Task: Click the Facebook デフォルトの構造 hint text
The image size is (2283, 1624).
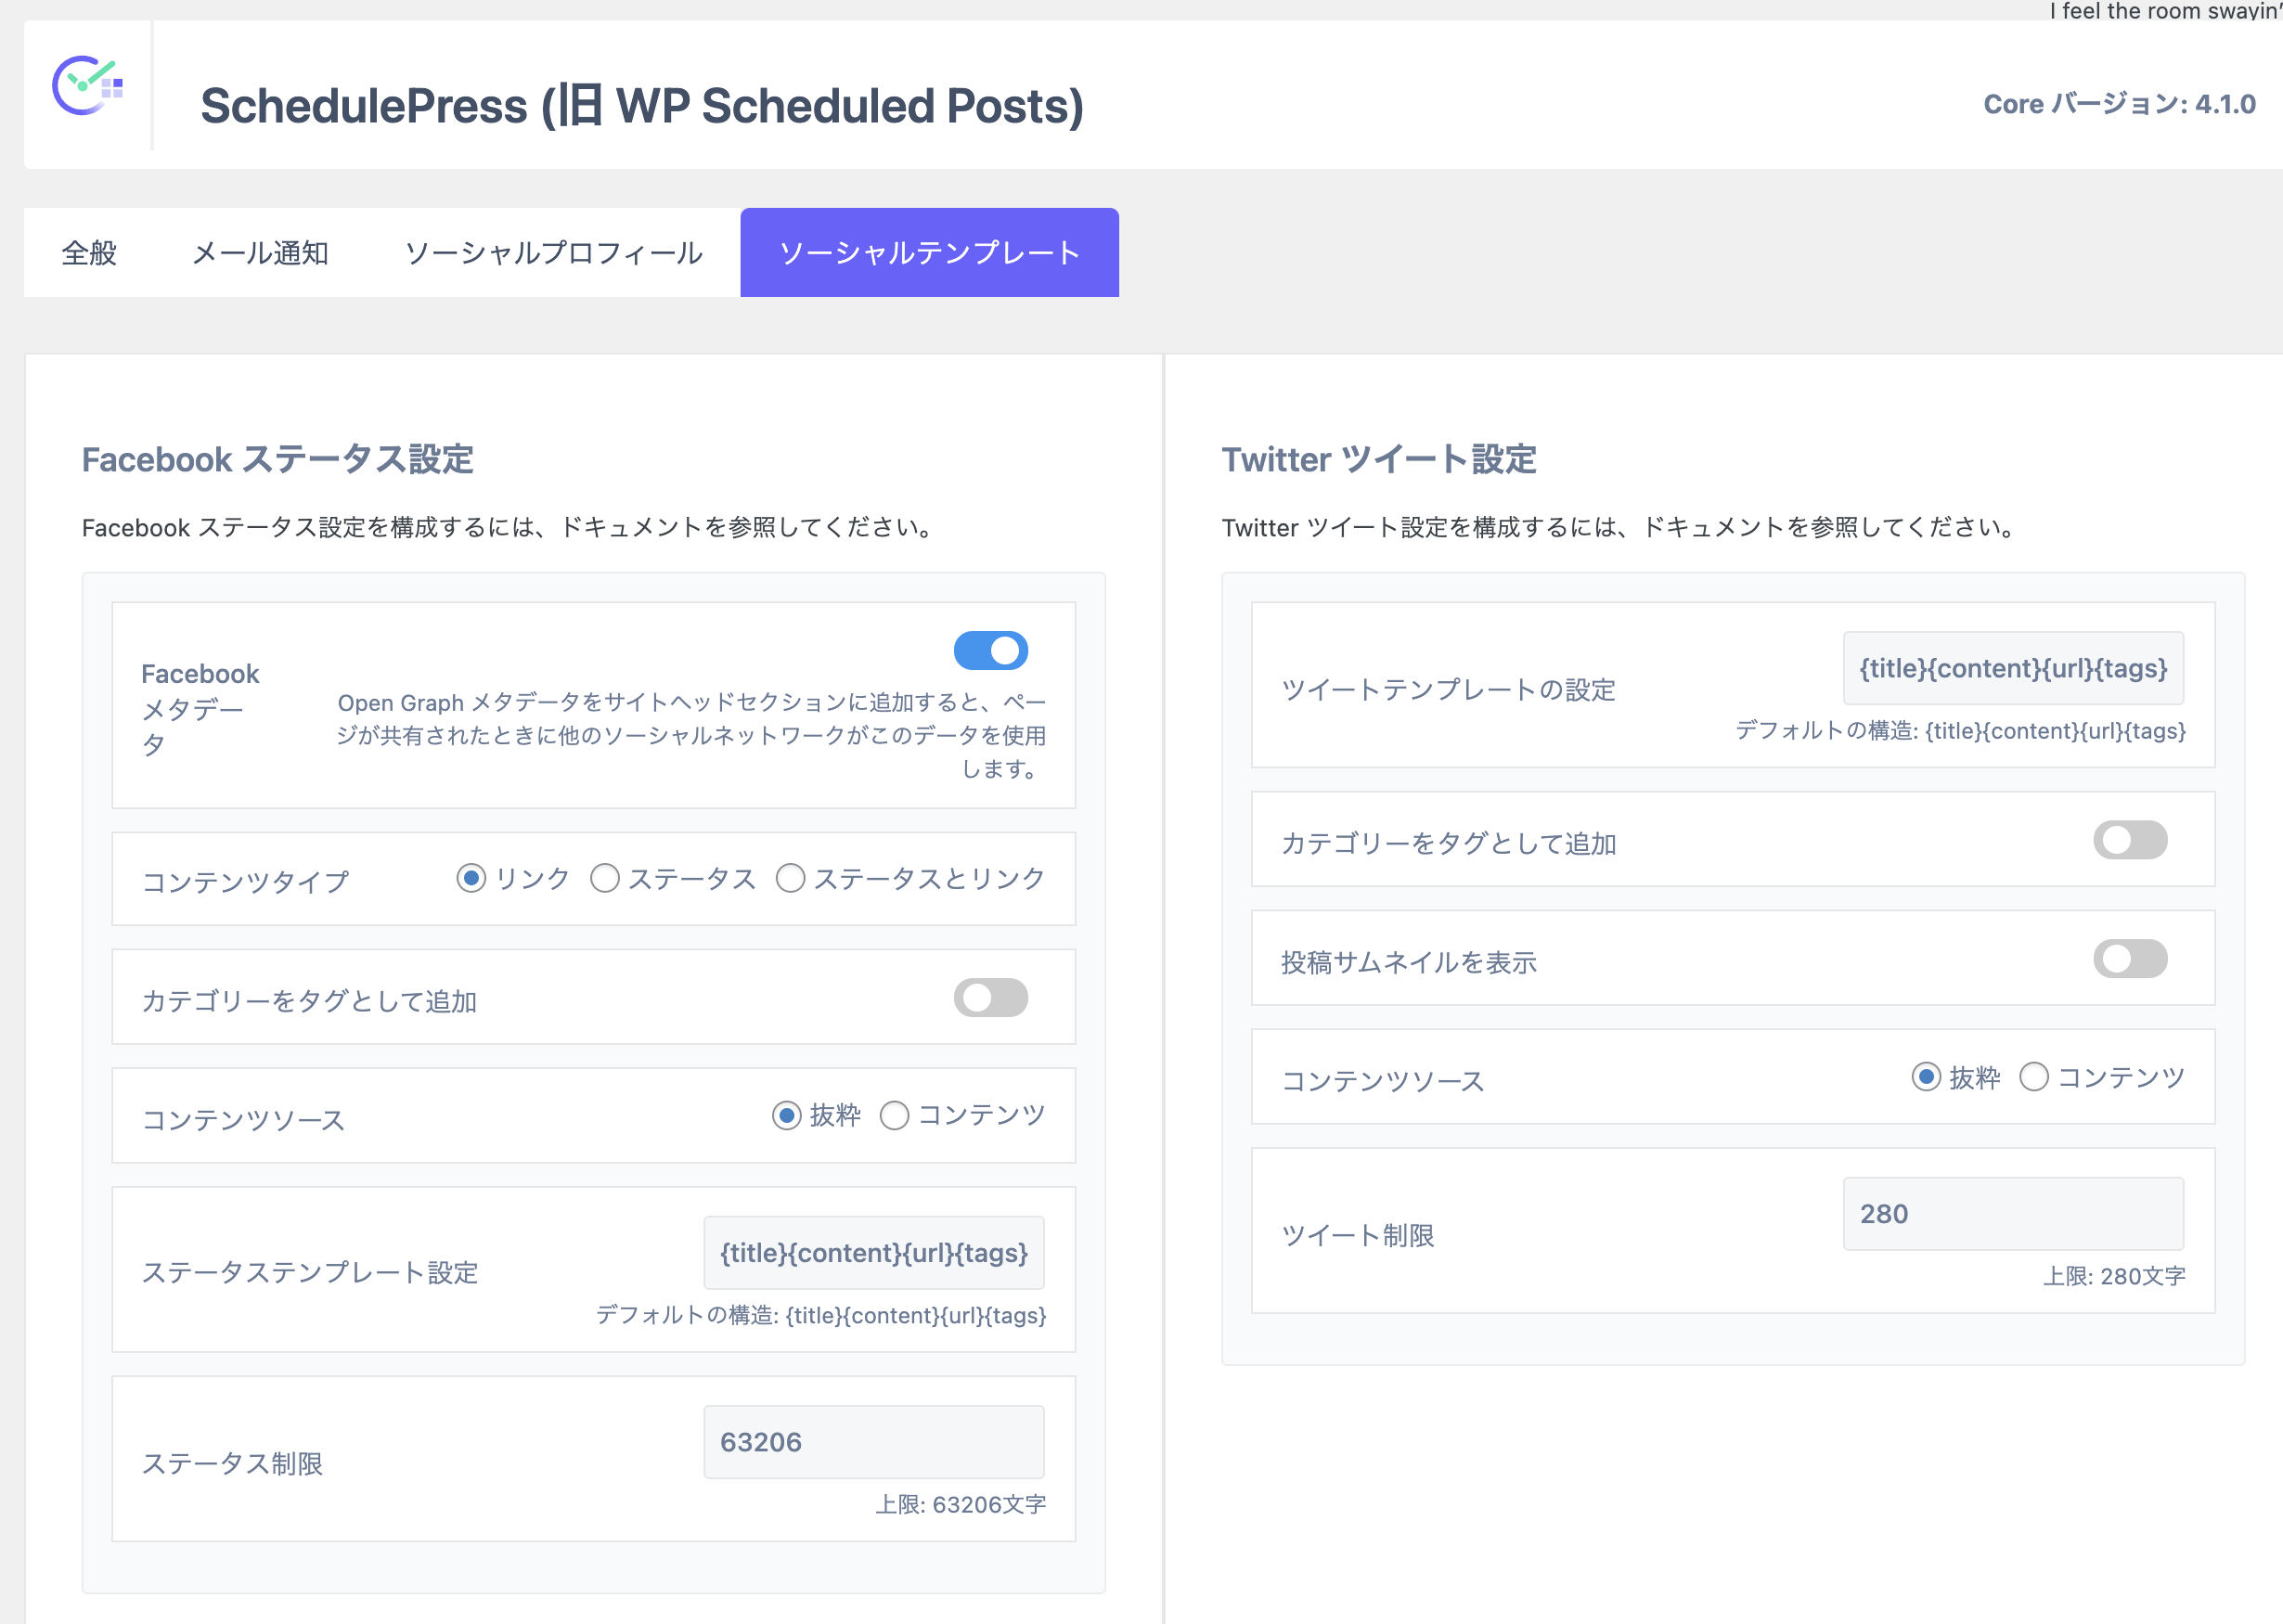Action: [x=820, y=1316]
